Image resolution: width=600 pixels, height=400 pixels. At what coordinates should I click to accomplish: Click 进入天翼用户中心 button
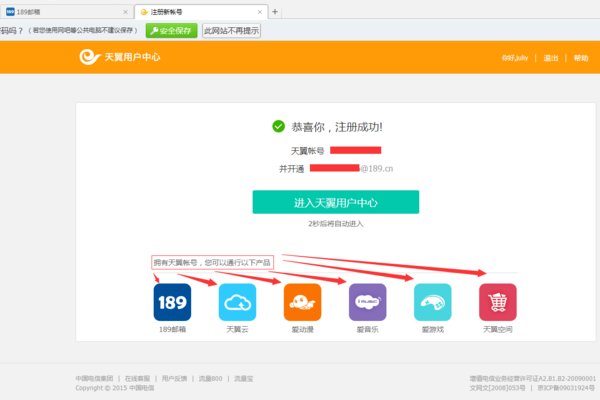click(x=336, y=202)
